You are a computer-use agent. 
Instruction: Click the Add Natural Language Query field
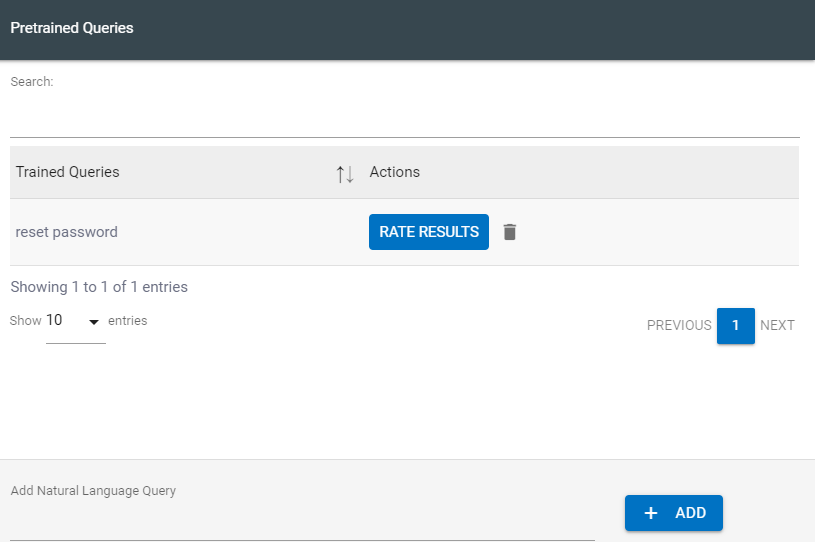point(302,522)
